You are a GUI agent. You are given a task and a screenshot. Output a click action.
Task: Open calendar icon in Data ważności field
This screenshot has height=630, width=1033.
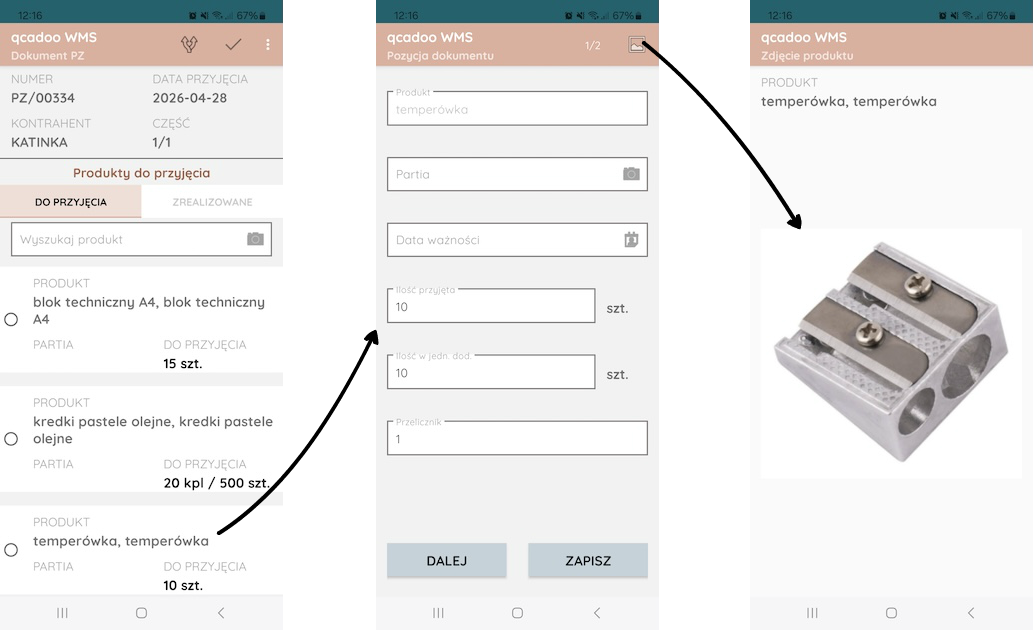click(631, 239)
